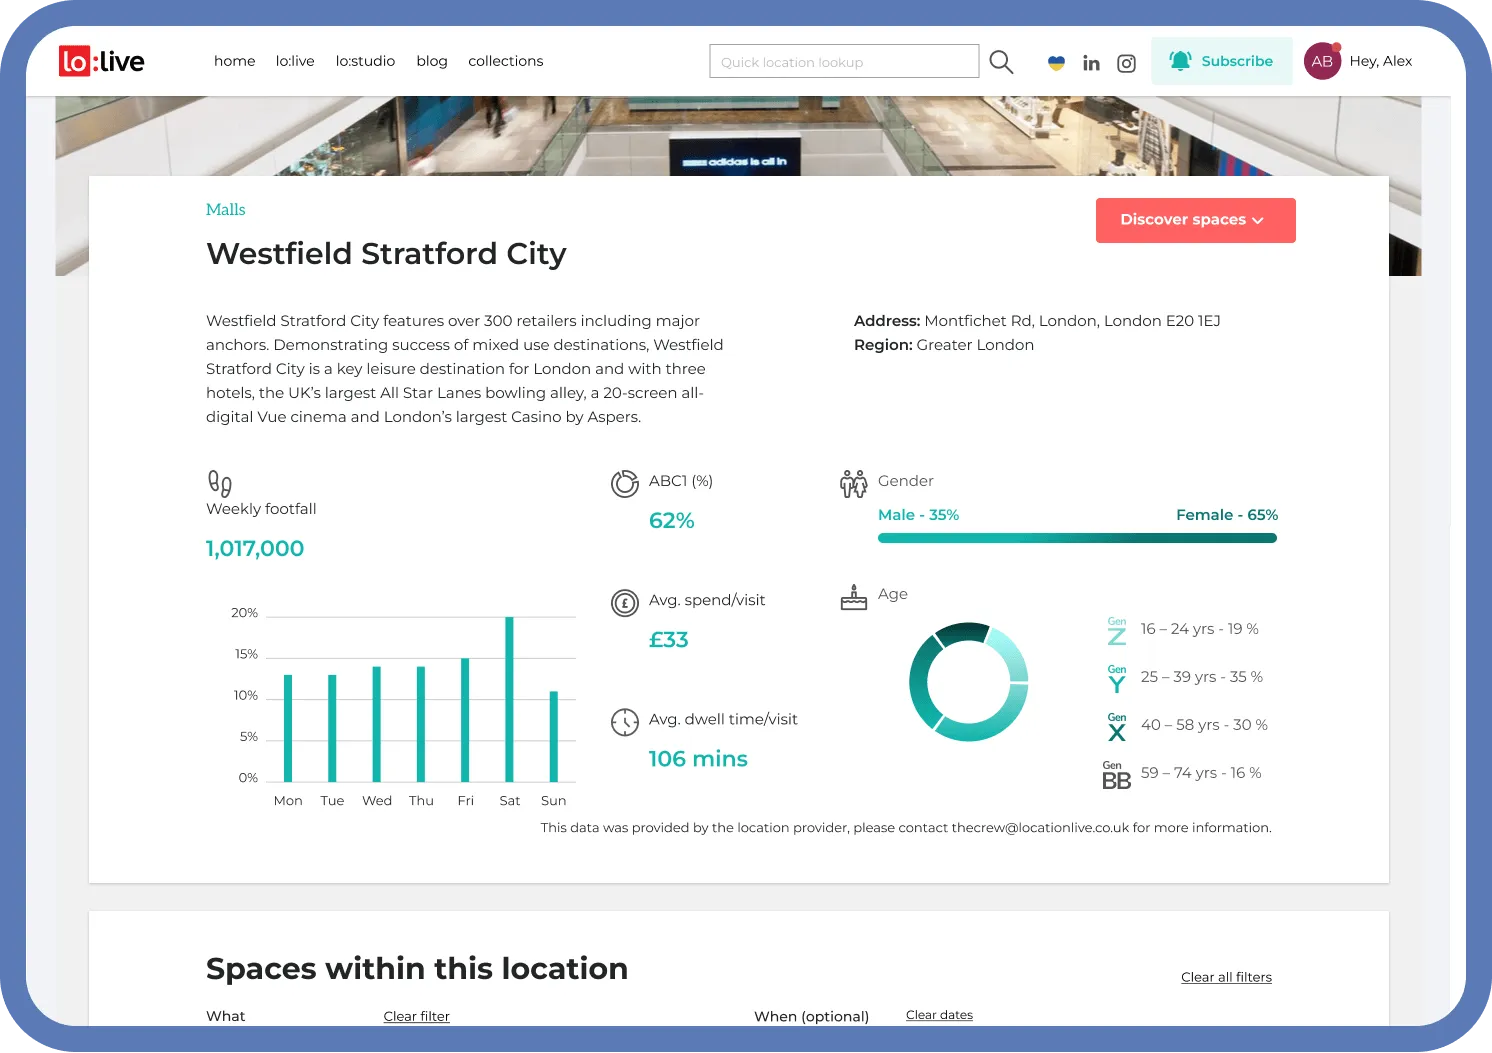Click the gender split progress bar
The height and width of the screenshot is (1053, 1492).
pos(1077,538)
